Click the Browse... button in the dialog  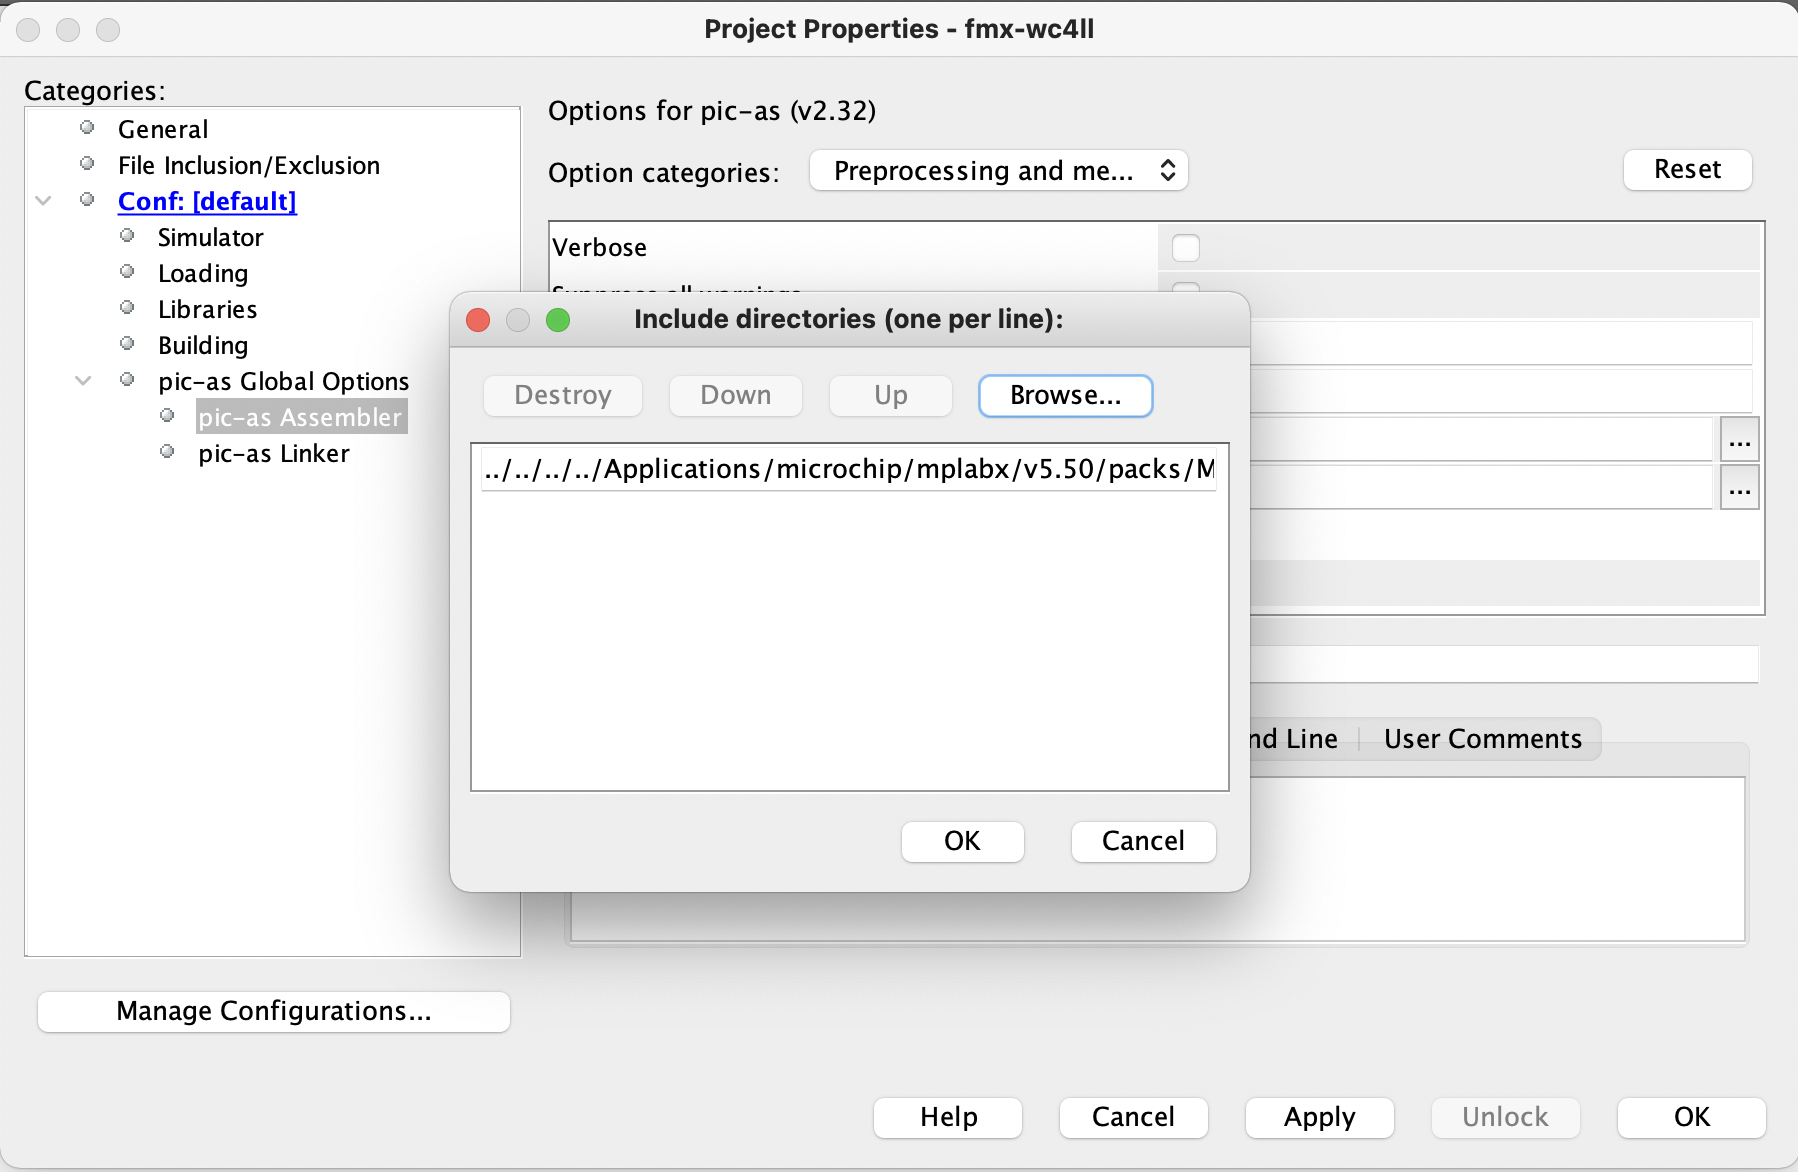[x=1065, y=396]
